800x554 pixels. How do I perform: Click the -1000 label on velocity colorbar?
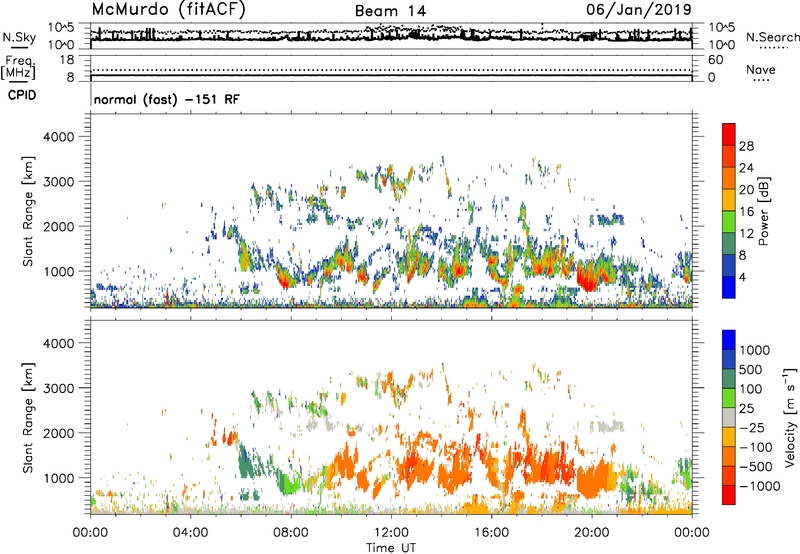760,486
